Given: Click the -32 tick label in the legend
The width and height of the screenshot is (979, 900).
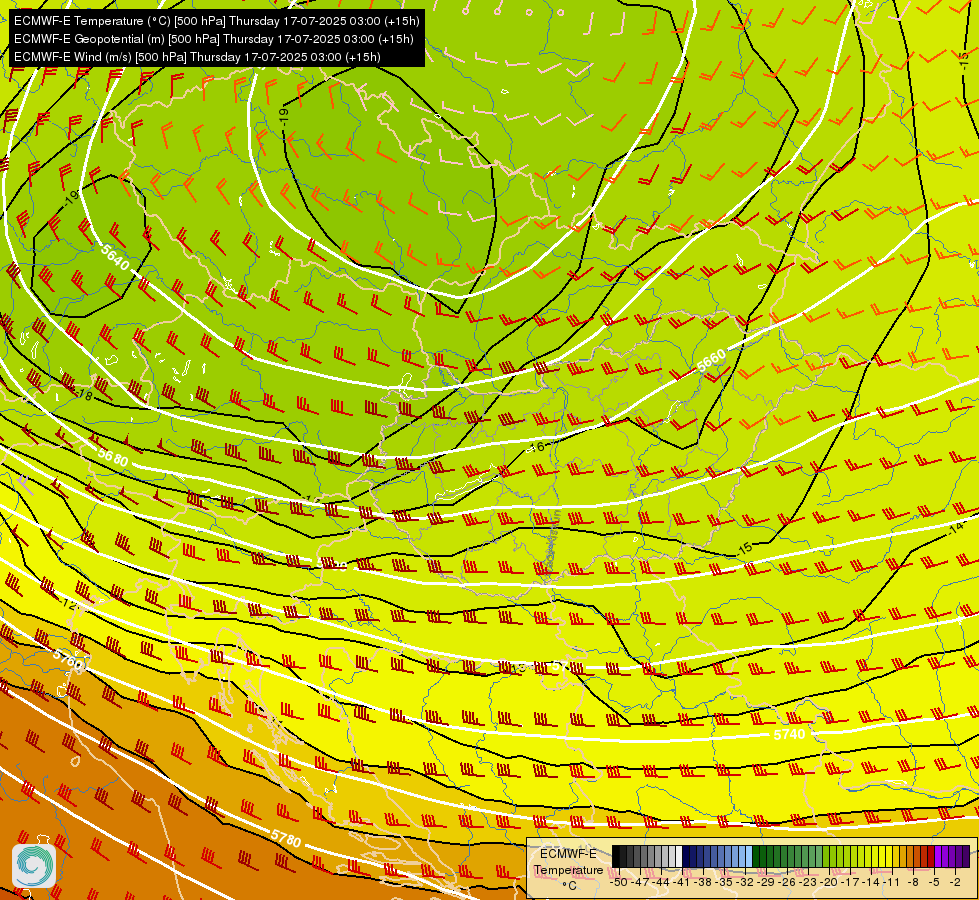Looking at the screenshot, I should (x=745, y=883).
